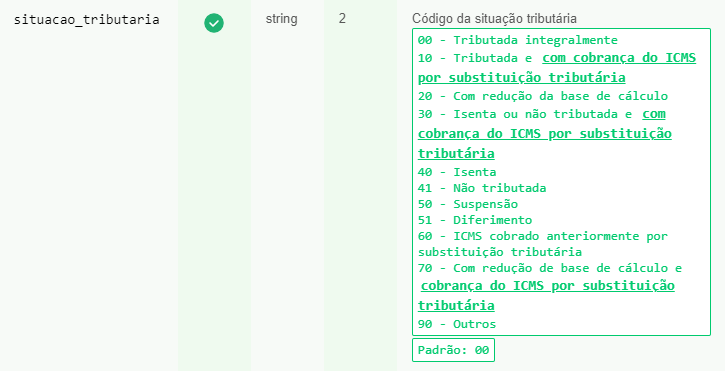Open the 'cobrança do ICMS por substituição' link in code 30

[545, 134]
